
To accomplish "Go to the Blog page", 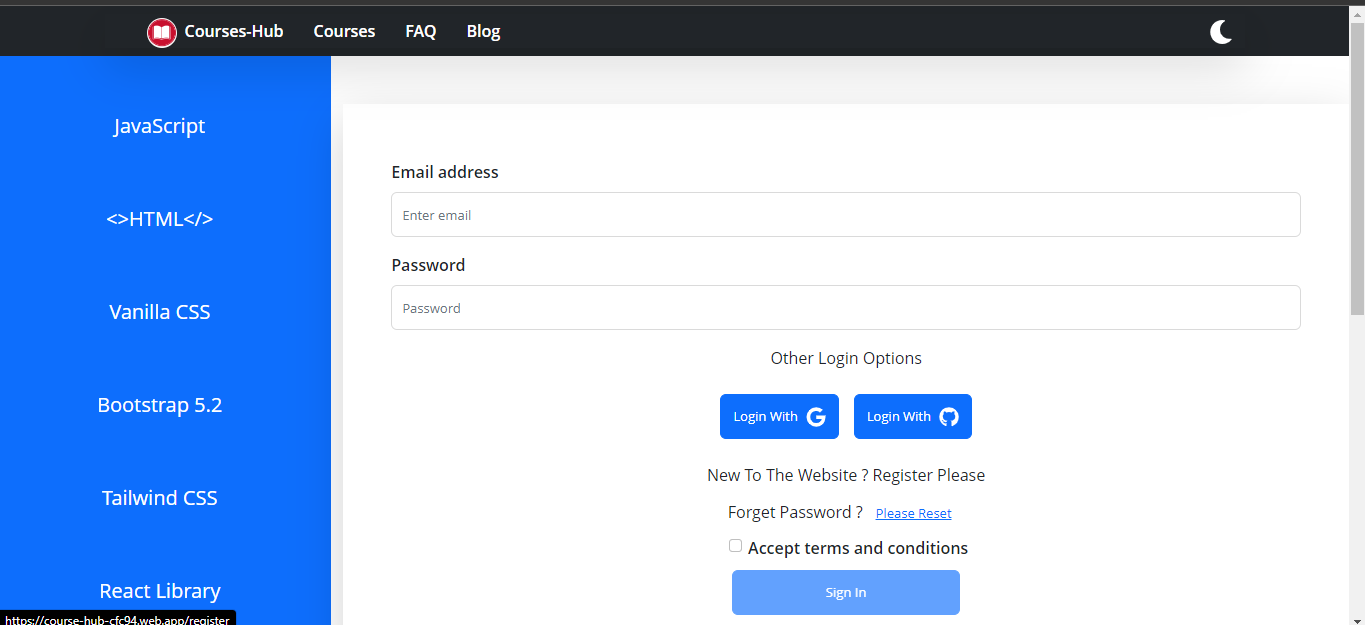I will [x=483, y=31].
